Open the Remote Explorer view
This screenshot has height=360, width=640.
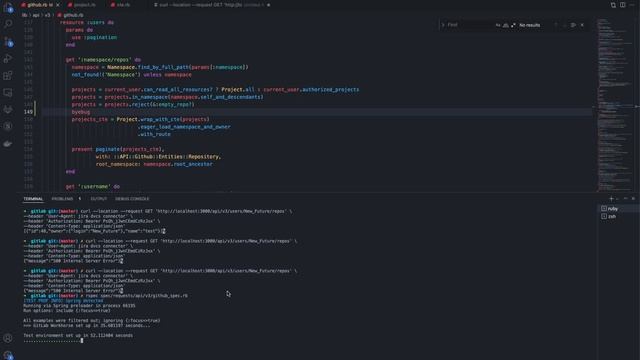point(8,93)
